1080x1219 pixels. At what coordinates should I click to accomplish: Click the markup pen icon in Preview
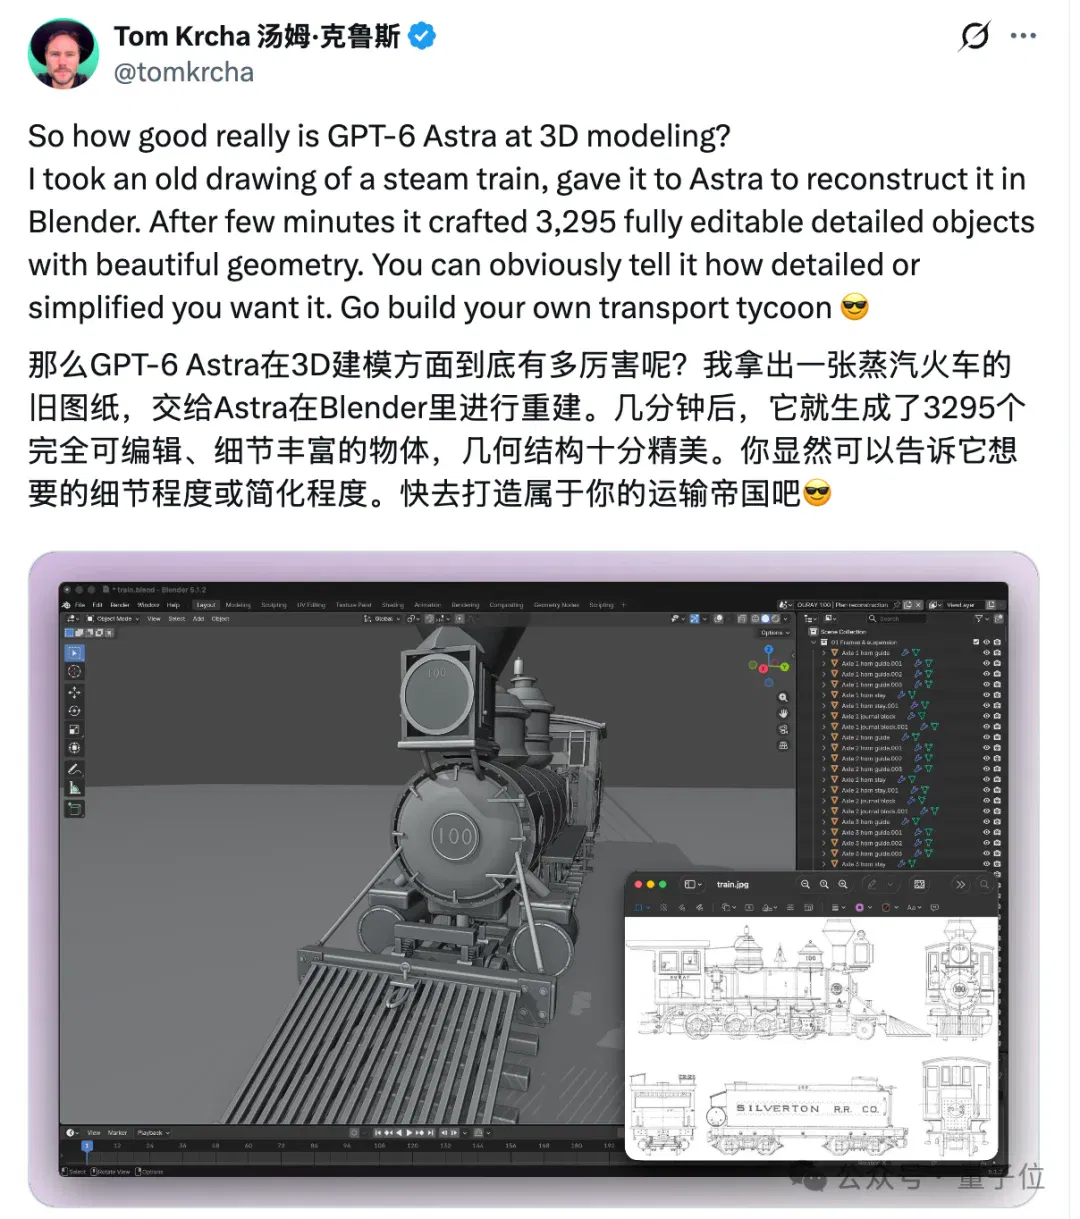tap(872, 884)
